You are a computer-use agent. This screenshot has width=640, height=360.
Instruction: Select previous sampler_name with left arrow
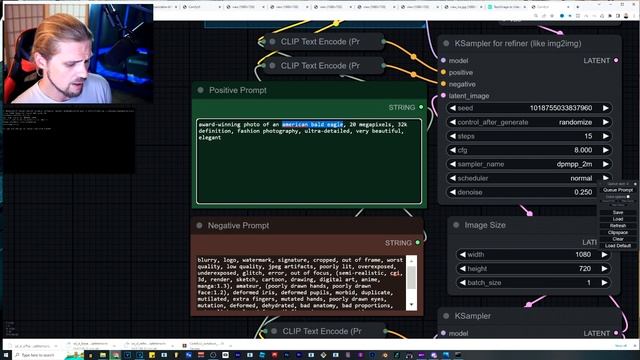click(453, 164)
